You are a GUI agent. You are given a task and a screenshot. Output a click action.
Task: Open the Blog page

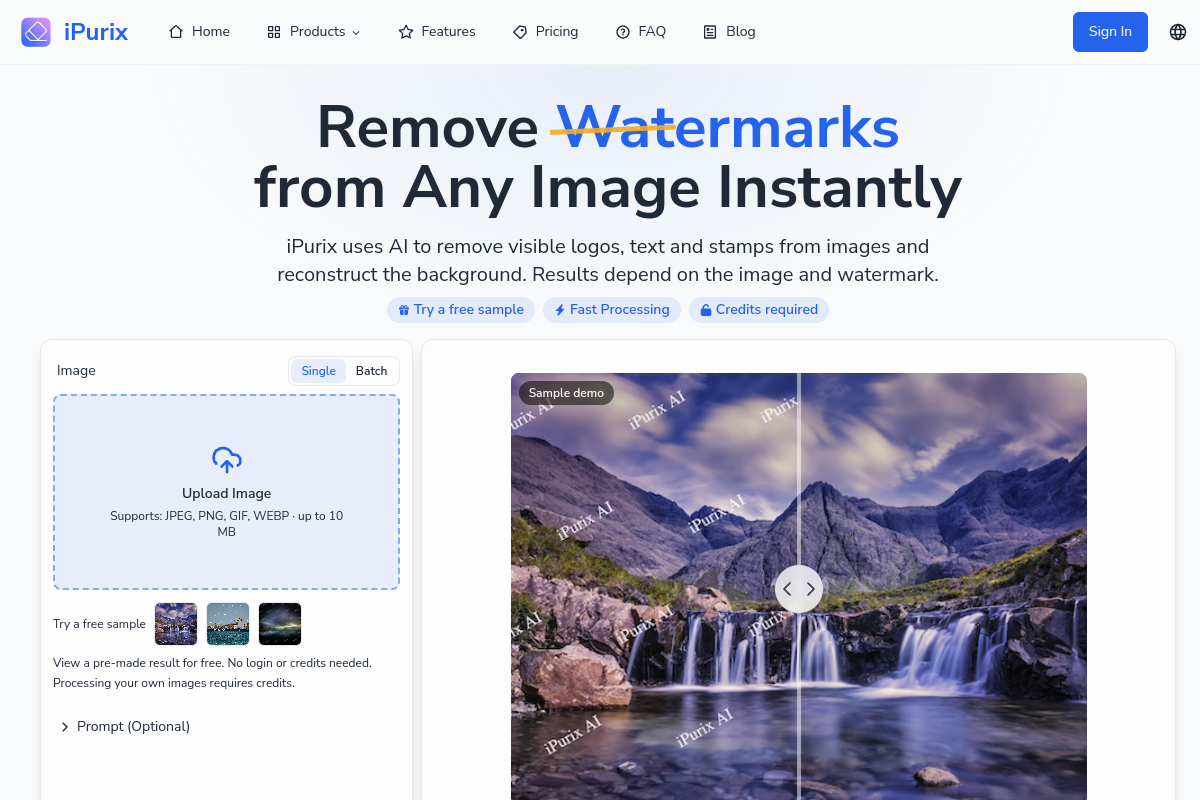pyautogui.click(x=730, y=32)
